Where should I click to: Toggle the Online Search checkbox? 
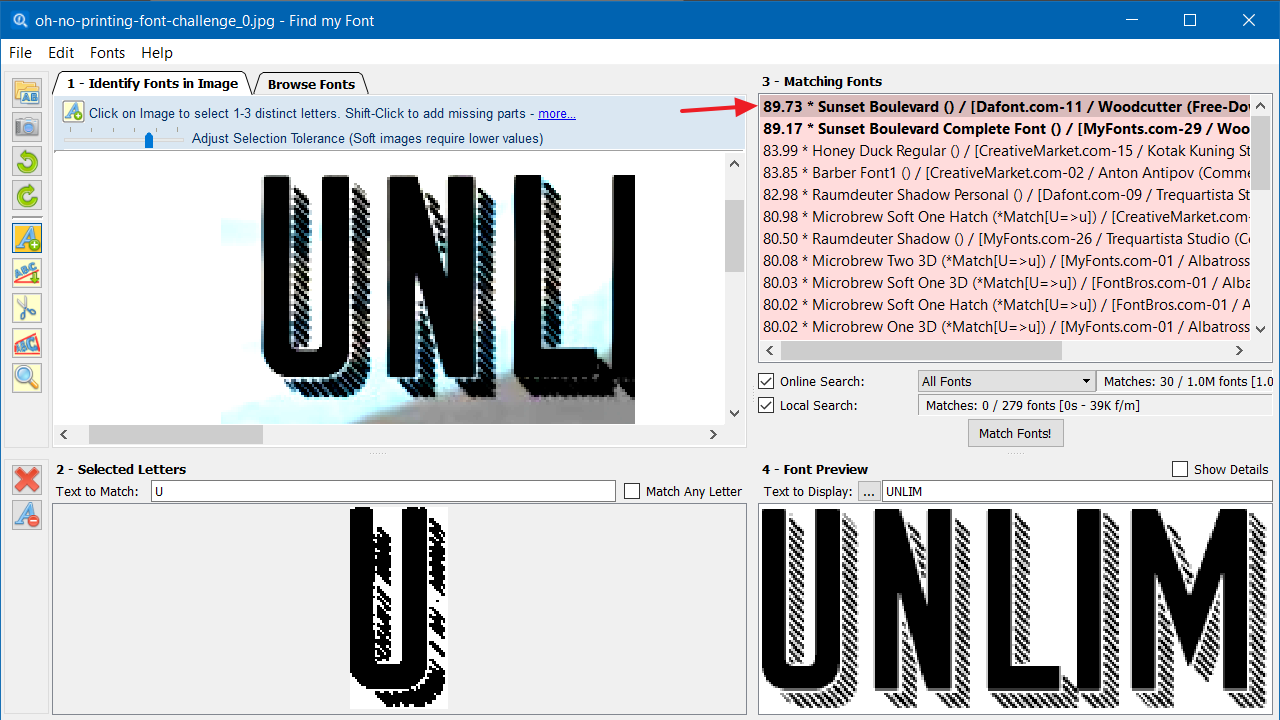point(766,381)
